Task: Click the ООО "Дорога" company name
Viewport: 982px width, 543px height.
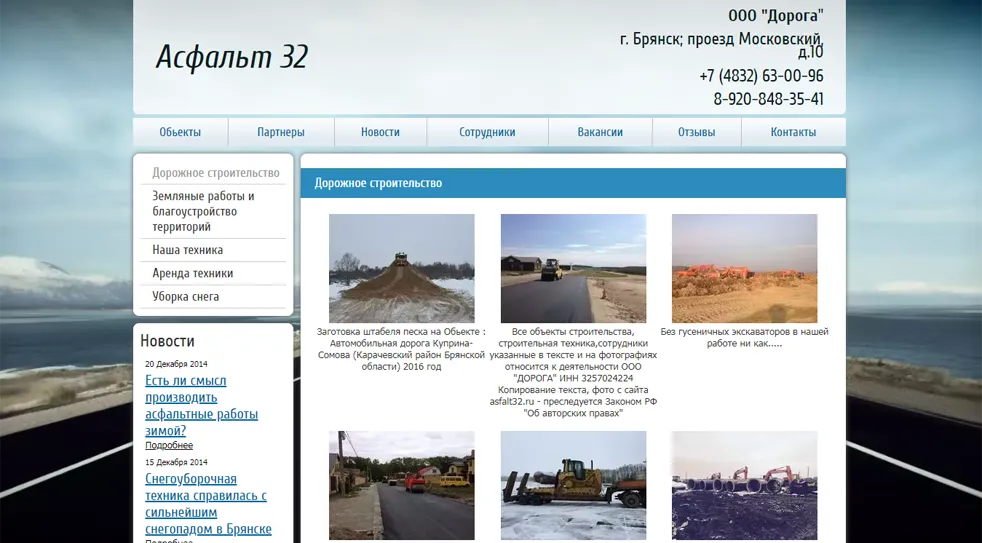Action: coord(776,16)
